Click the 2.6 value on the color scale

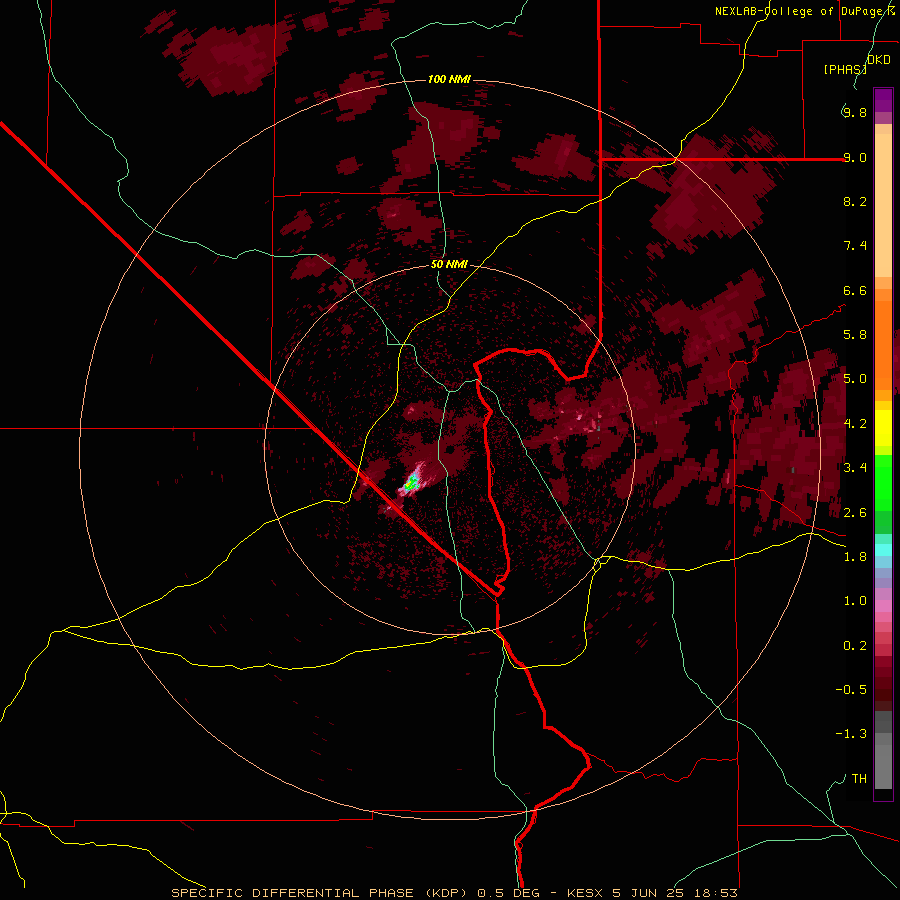[x=855, y=513]
